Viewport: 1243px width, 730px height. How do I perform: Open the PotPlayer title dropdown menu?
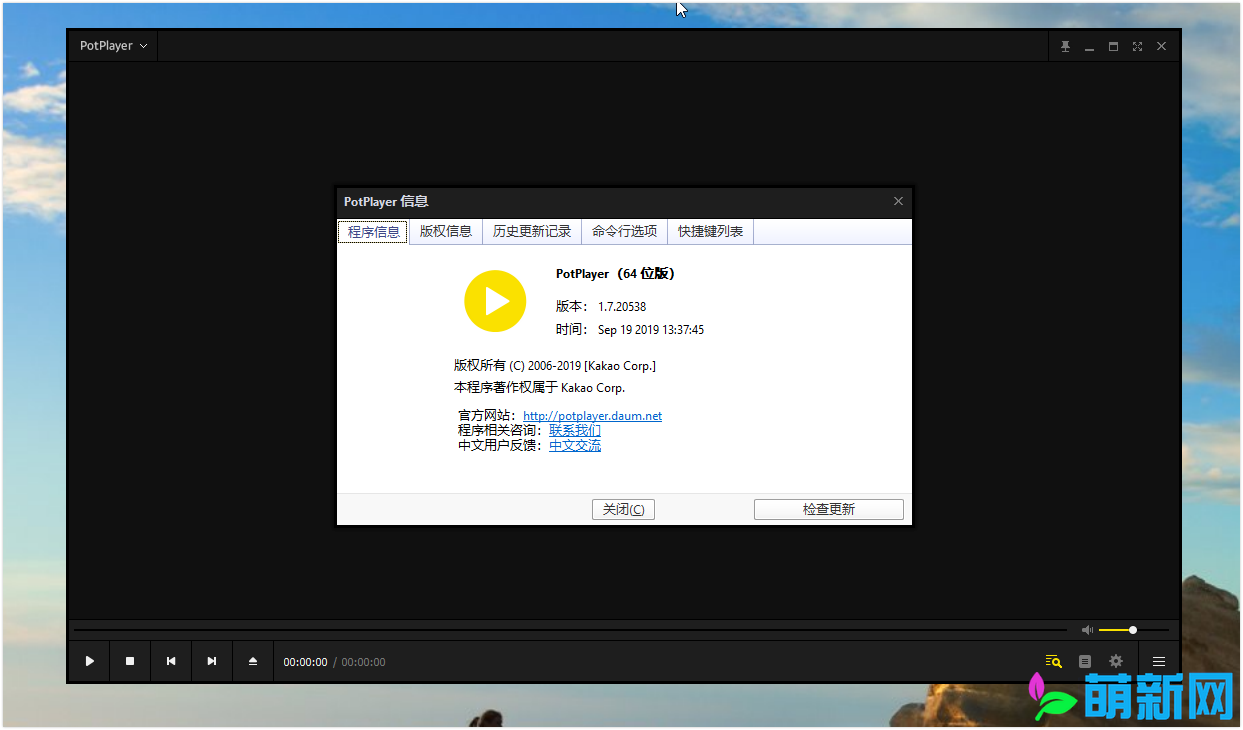114,46
